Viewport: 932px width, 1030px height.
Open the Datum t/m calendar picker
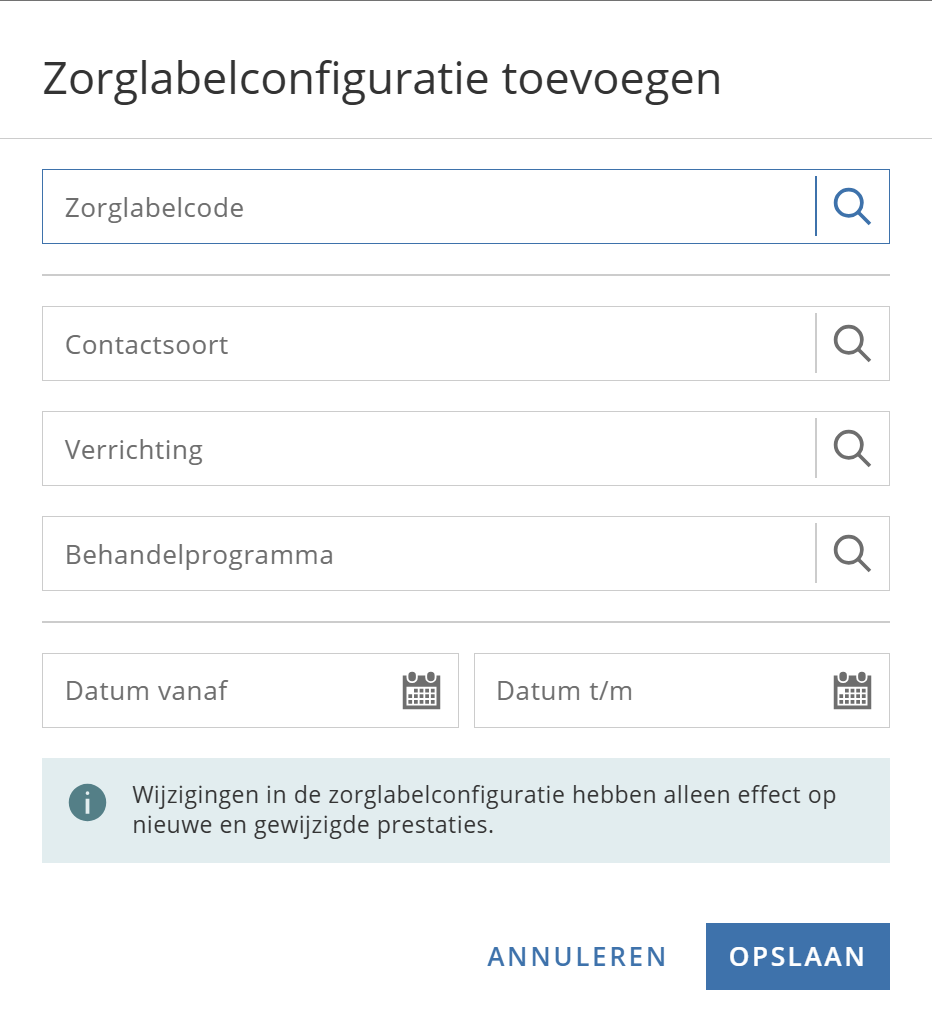tap(852, 691)
